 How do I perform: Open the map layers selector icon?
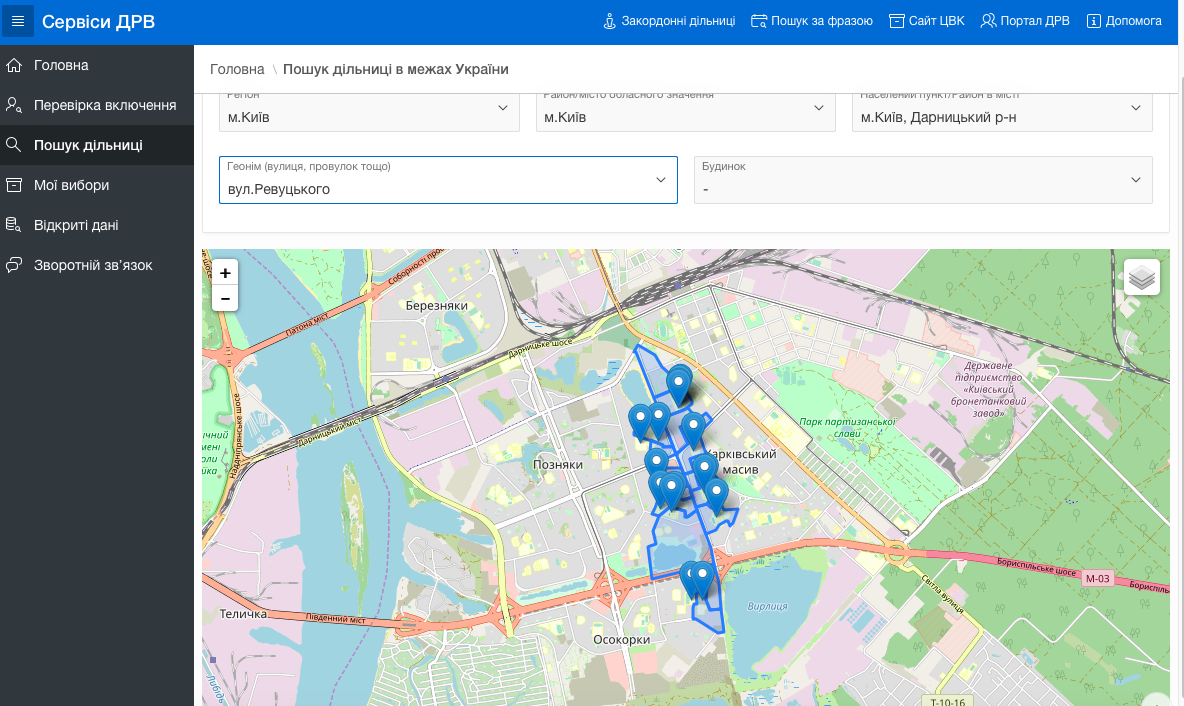1141,277
